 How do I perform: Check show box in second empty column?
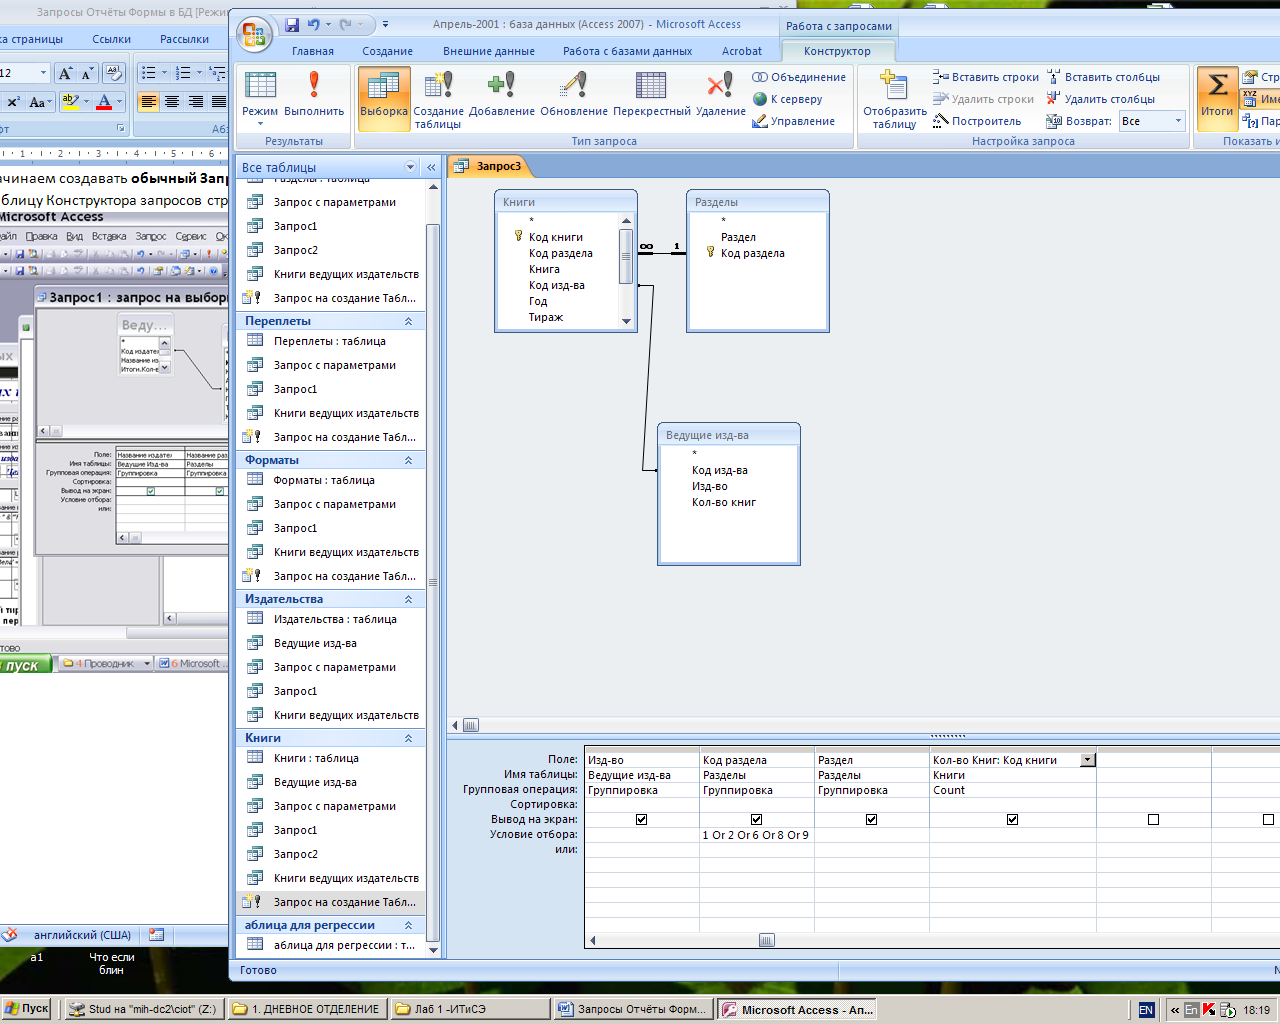tap(1269, 819)
